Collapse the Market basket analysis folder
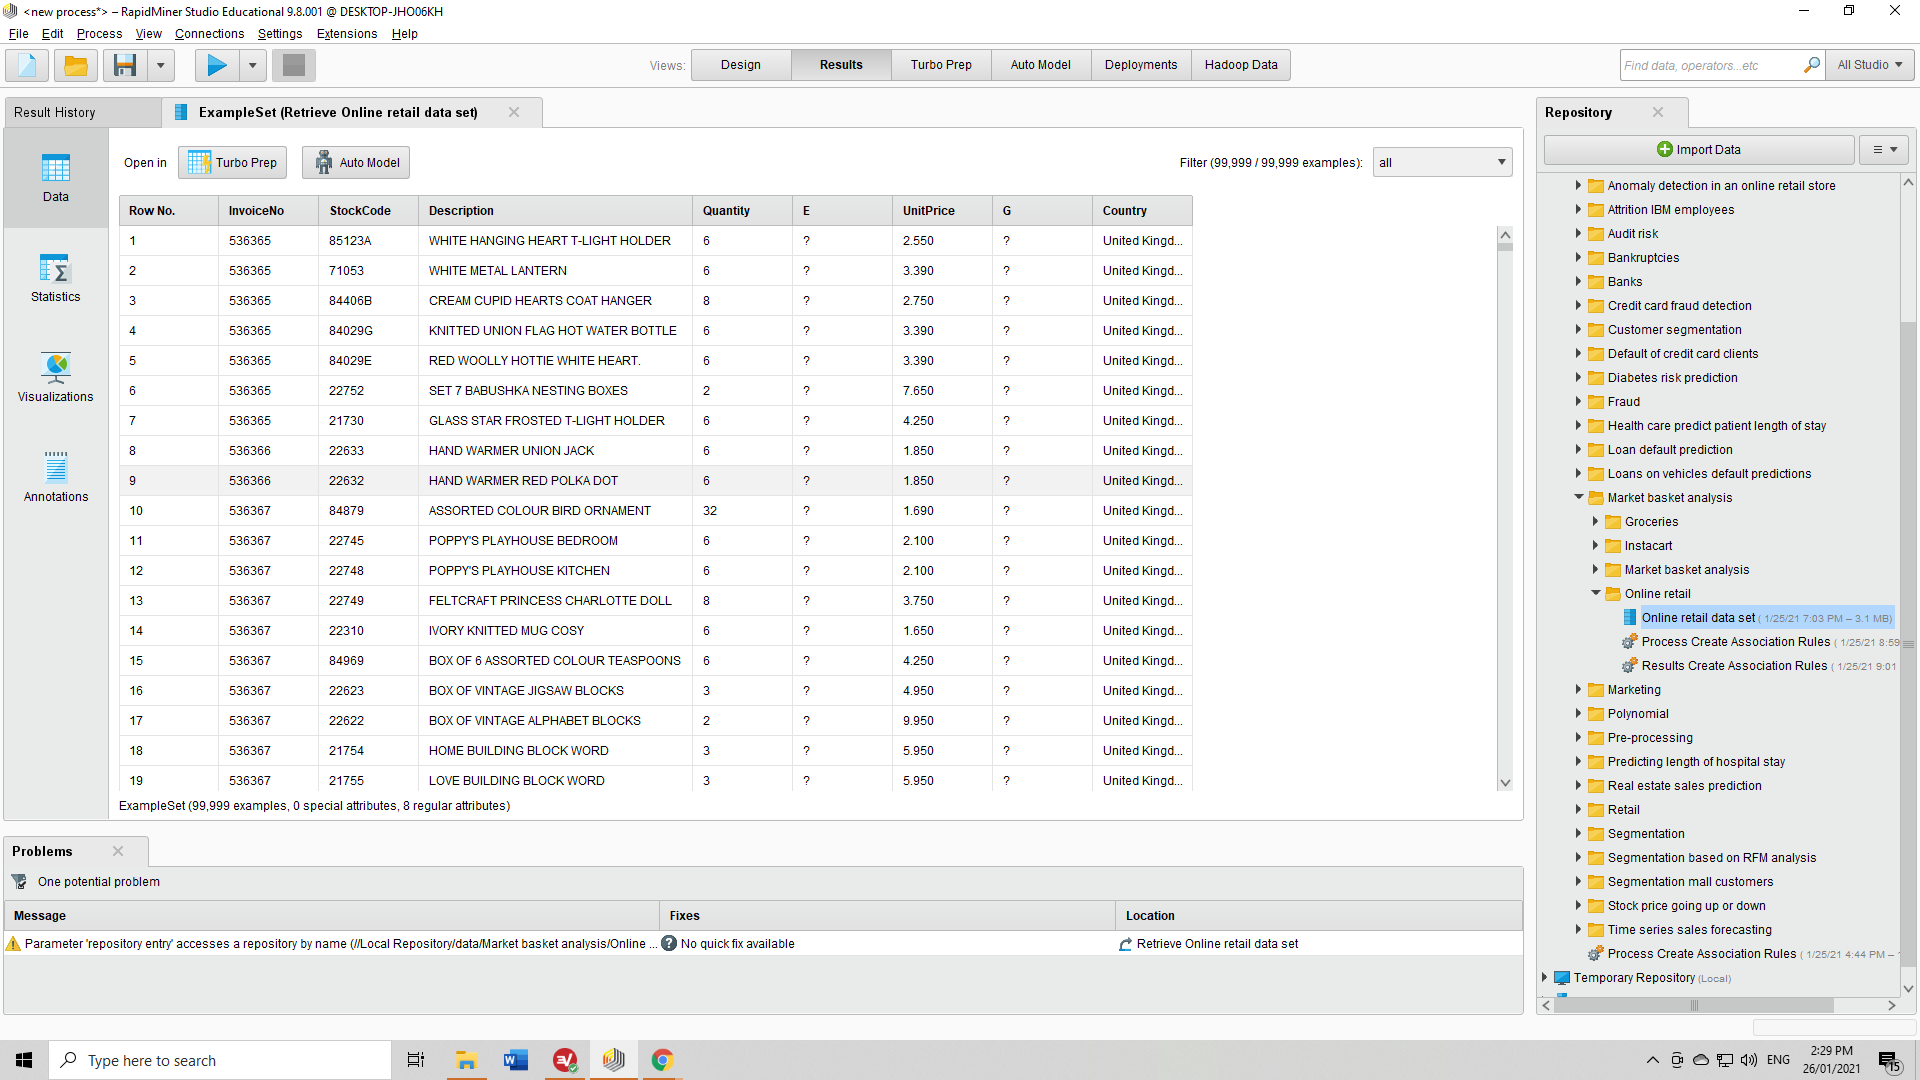 click(1579, 497)
